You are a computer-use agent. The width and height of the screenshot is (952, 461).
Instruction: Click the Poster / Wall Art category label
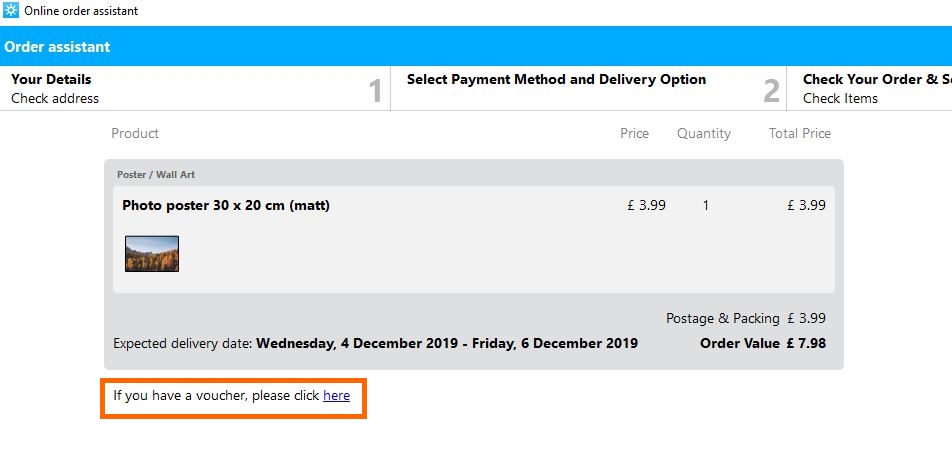point(156,175)
